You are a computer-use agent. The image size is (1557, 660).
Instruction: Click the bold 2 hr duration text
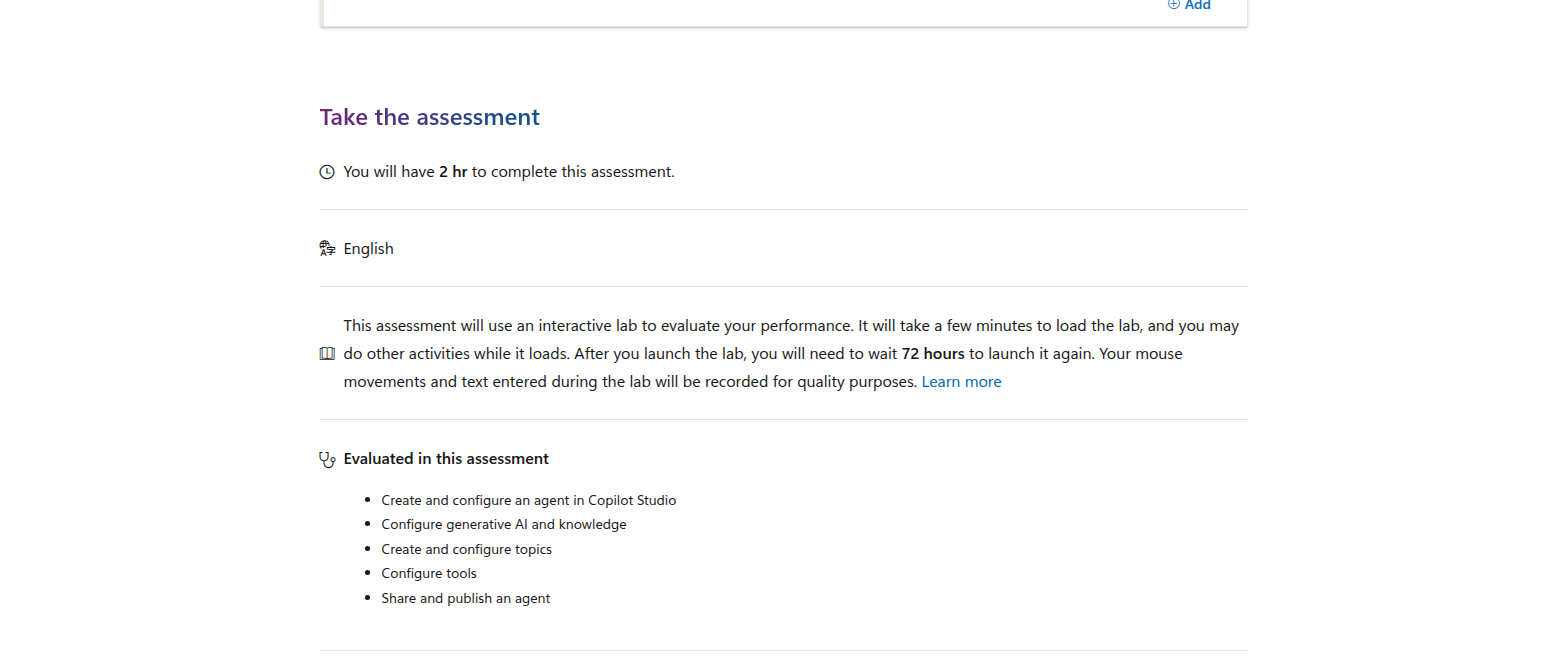tap(453, 172)
